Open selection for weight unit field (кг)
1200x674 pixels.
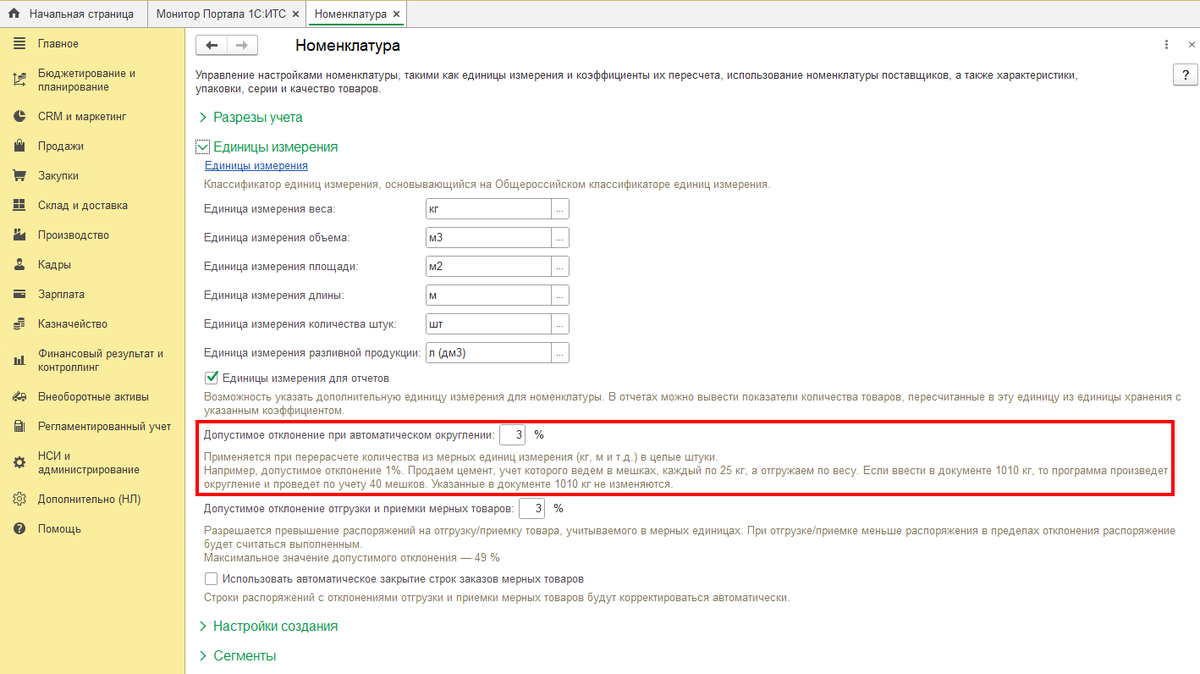tap(561, 209)
